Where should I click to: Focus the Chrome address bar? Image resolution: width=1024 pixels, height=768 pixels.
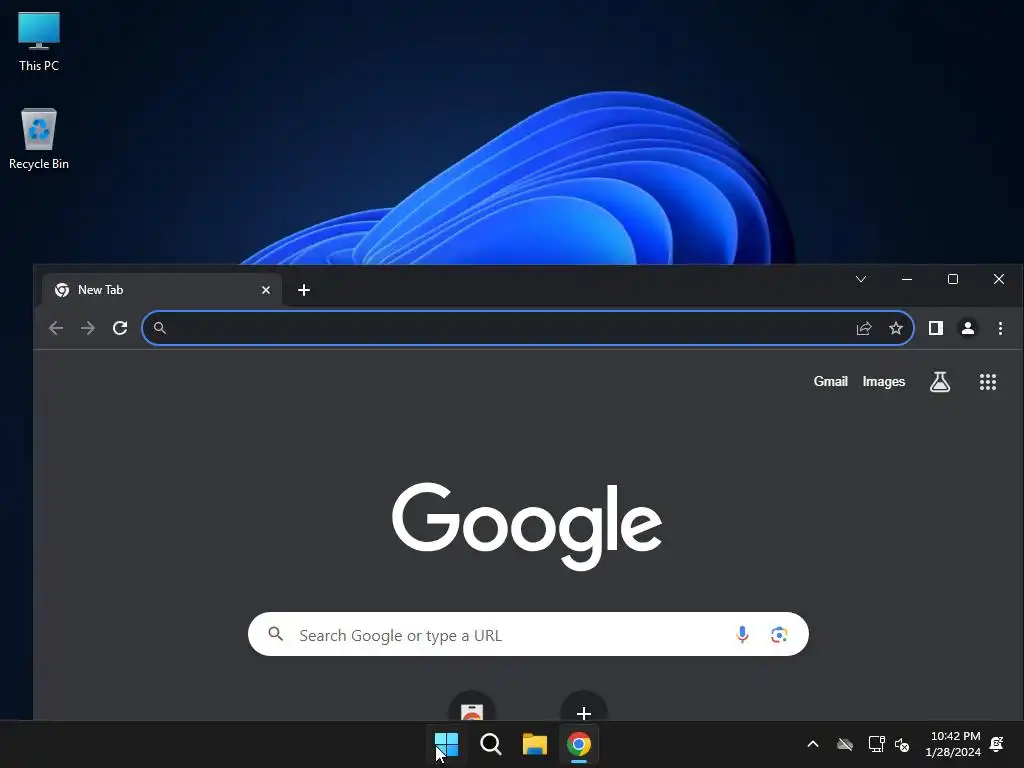[528, 328]
